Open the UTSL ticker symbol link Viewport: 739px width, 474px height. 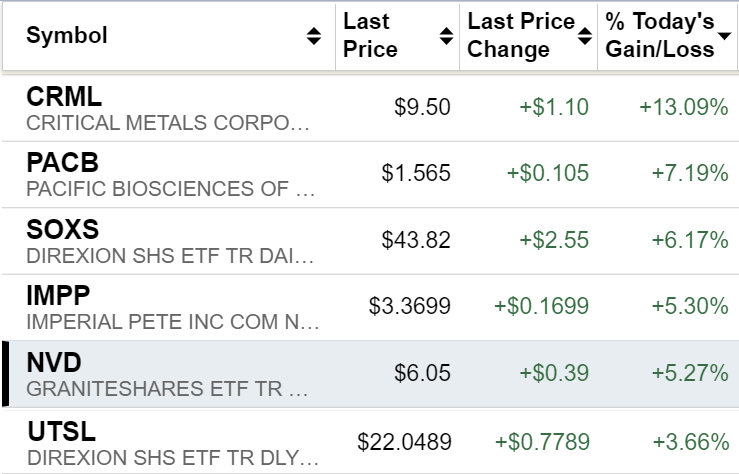[59, 429]
